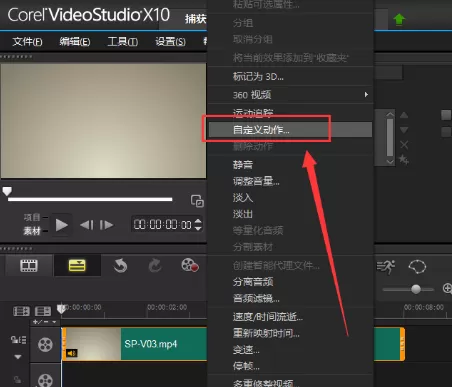Choose 运动追踪 menu entry

point(290,113)
